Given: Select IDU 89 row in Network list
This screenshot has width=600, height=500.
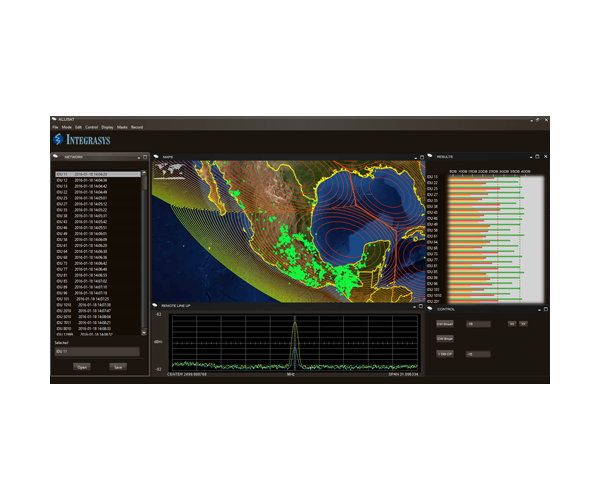Looking at the screenshot, I should tap(98, 287).
